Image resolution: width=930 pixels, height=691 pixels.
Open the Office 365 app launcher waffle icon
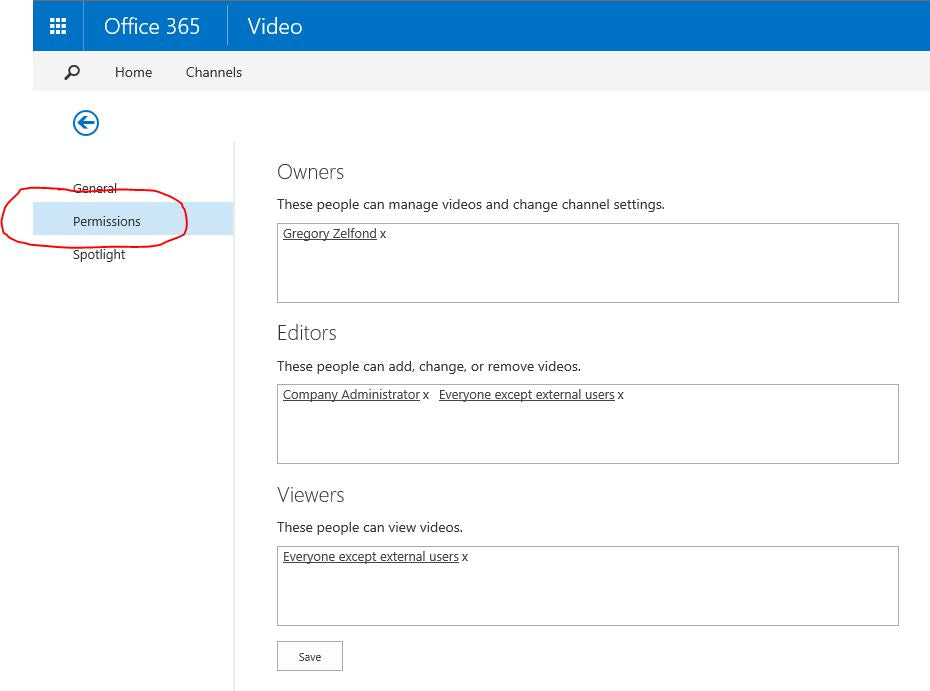coord(57,25)
